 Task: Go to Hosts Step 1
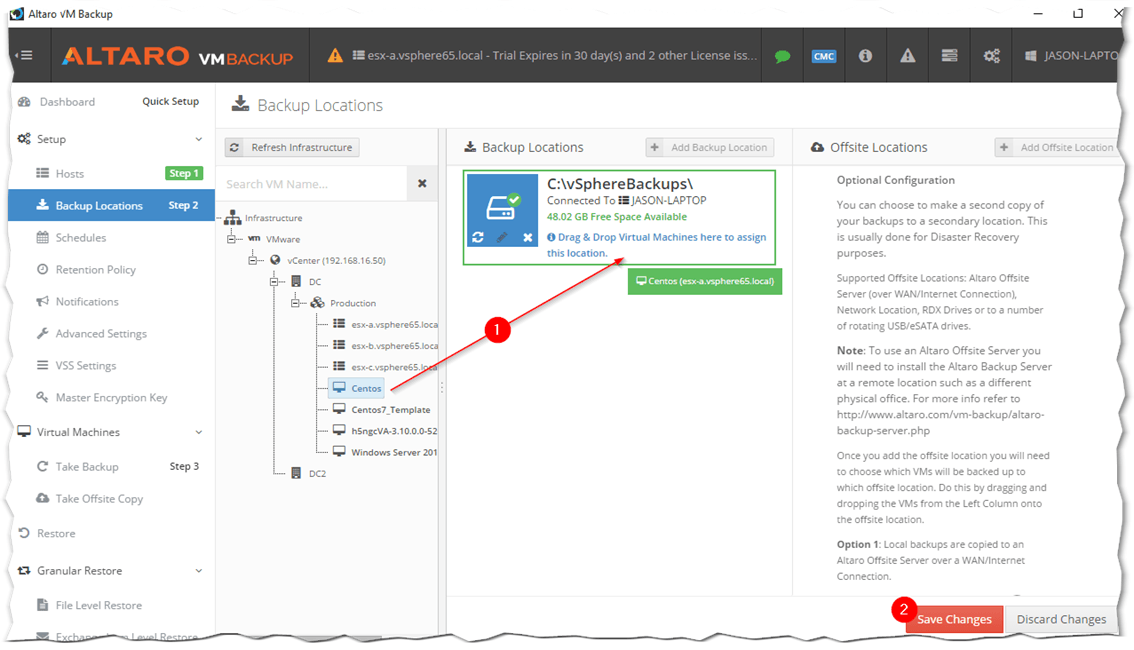tap(112, 174)
